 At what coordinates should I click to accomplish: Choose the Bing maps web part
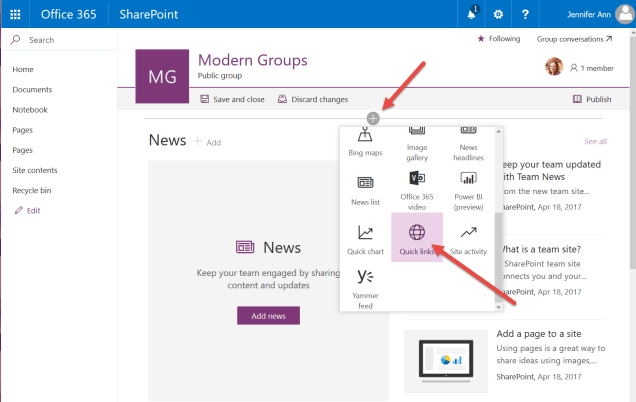tap(365, 141)
